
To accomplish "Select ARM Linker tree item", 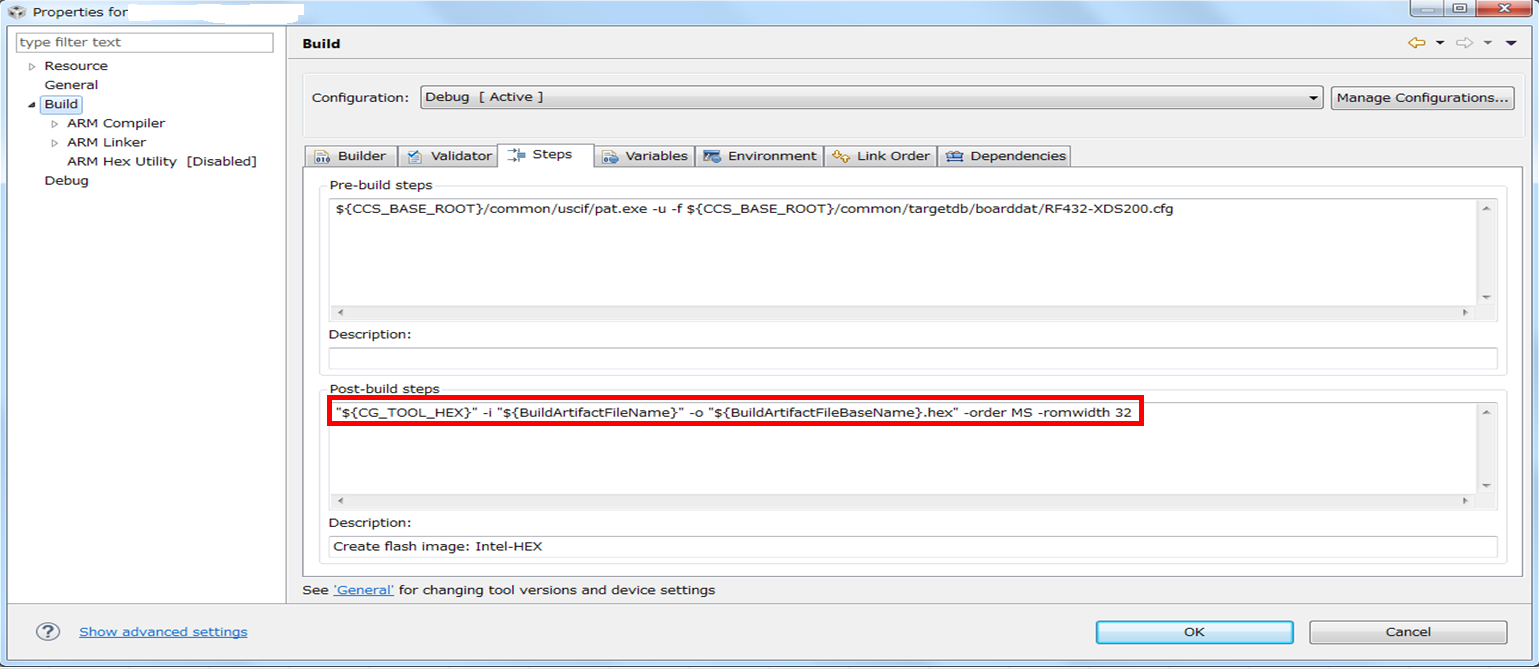I will (x=106, y=142).
